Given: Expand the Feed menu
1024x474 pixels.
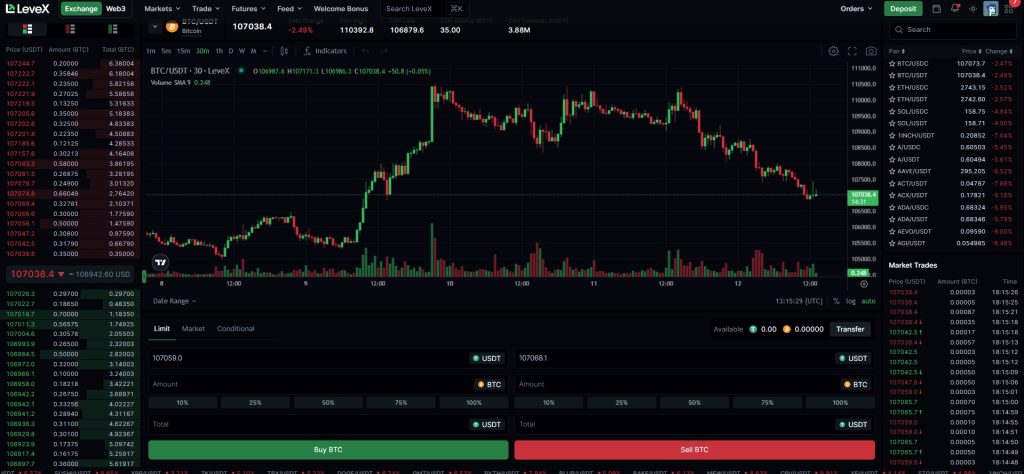Looking at the screenshot, I should [289, 8].
